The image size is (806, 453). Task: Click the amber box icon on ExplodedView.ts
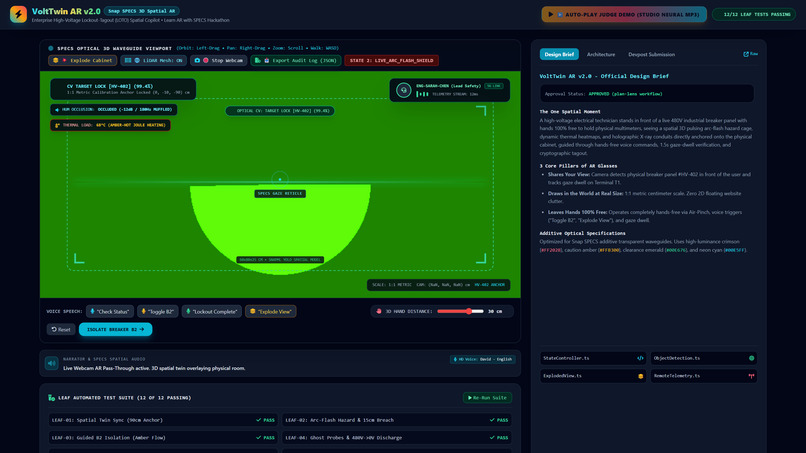click(x=640, y=376)
